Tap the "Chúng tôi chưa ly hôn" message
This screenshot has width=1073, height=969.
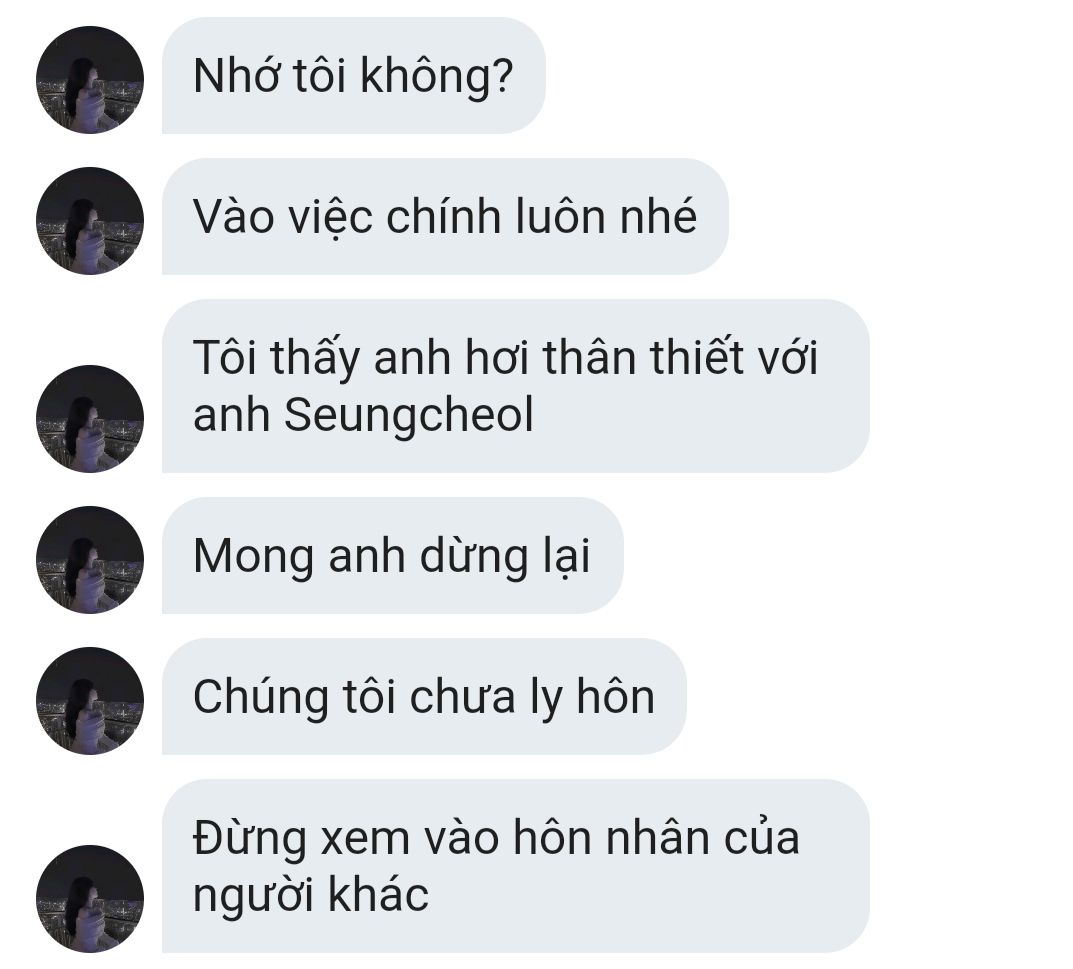pyautogui.click(x=424, y=697)
